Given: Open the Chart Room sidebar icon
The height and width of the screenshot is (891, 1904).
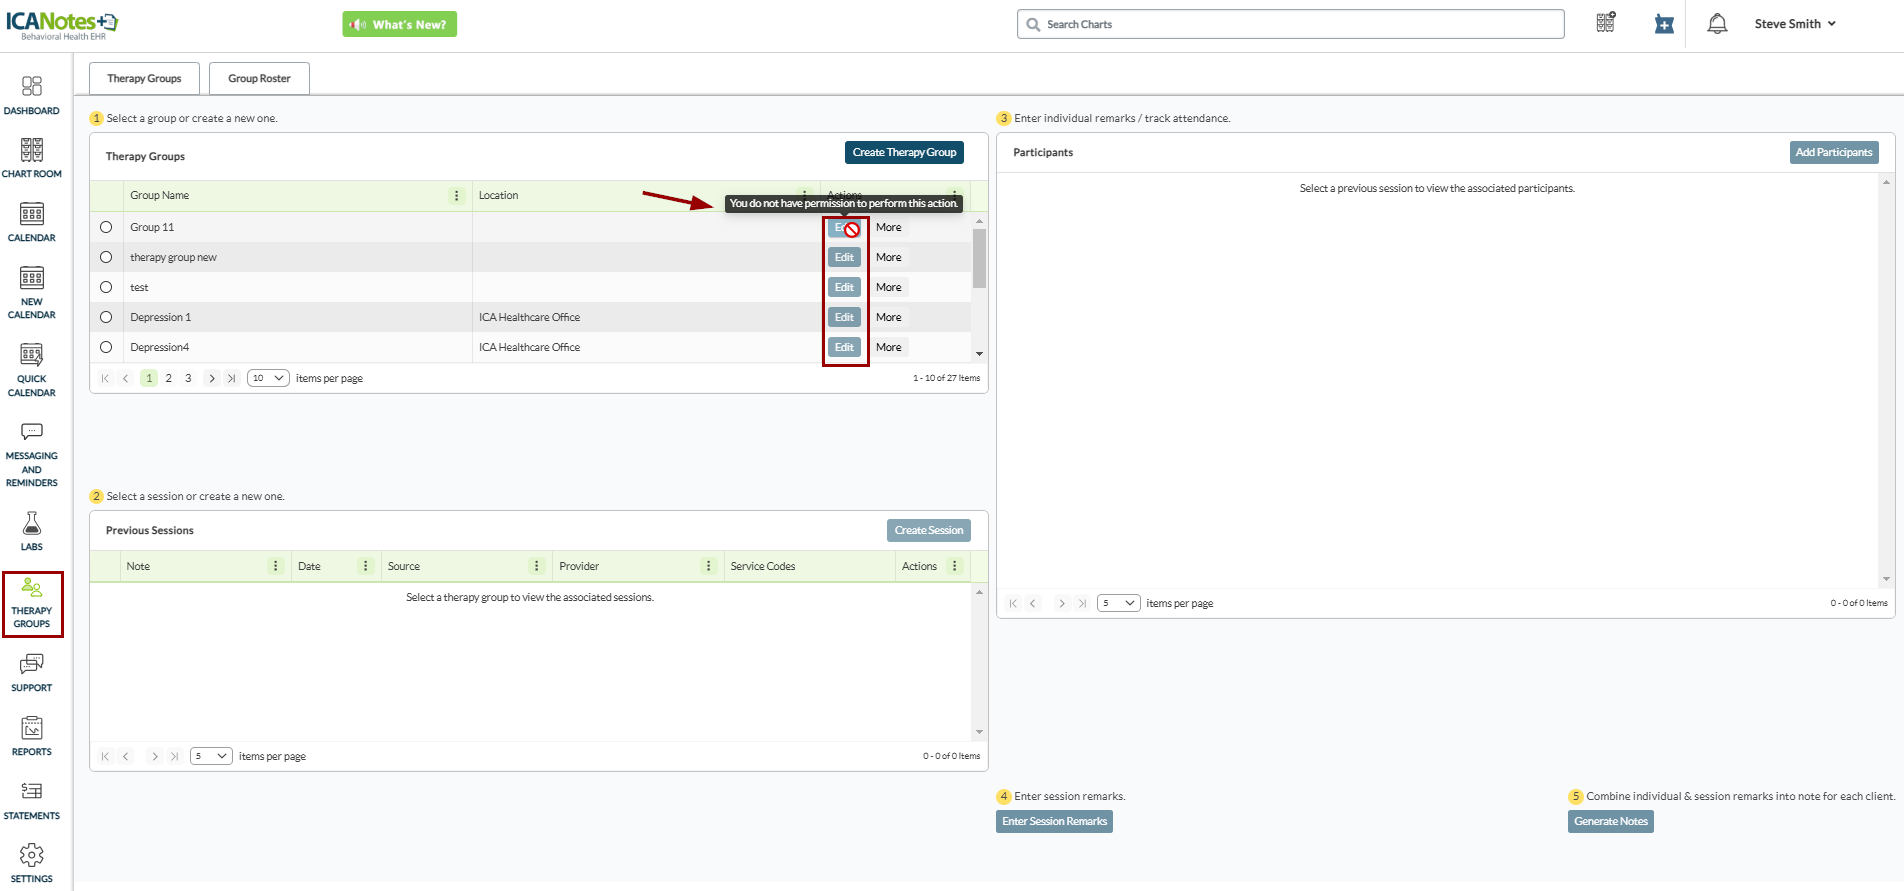Looking at the screenshot, I should pos(32,158).
